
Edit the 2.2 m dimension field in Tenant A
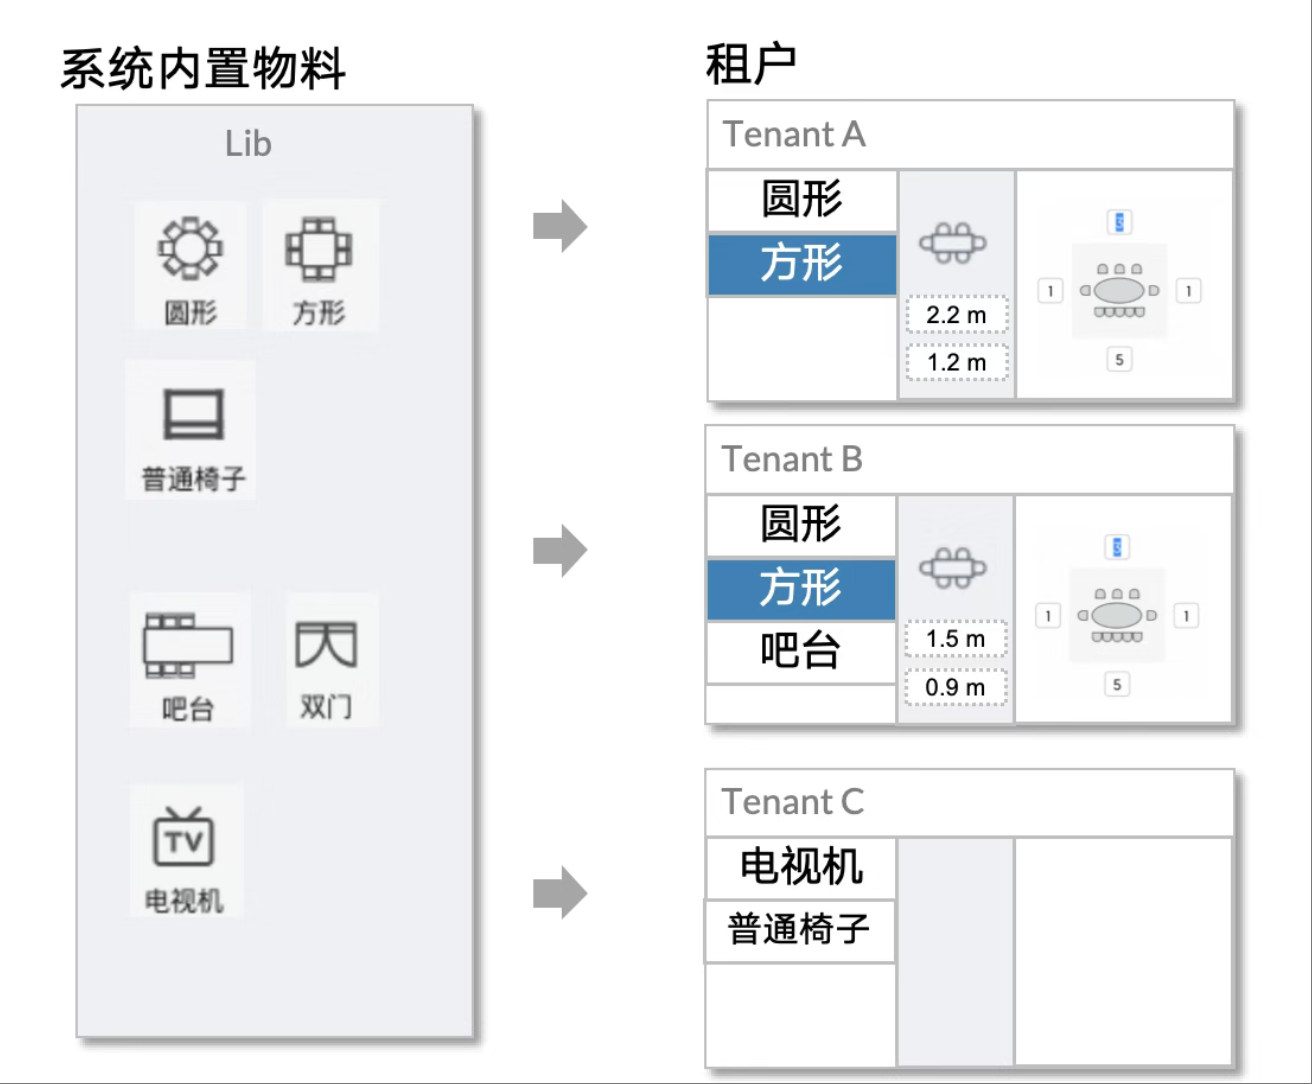coord(956,313)
